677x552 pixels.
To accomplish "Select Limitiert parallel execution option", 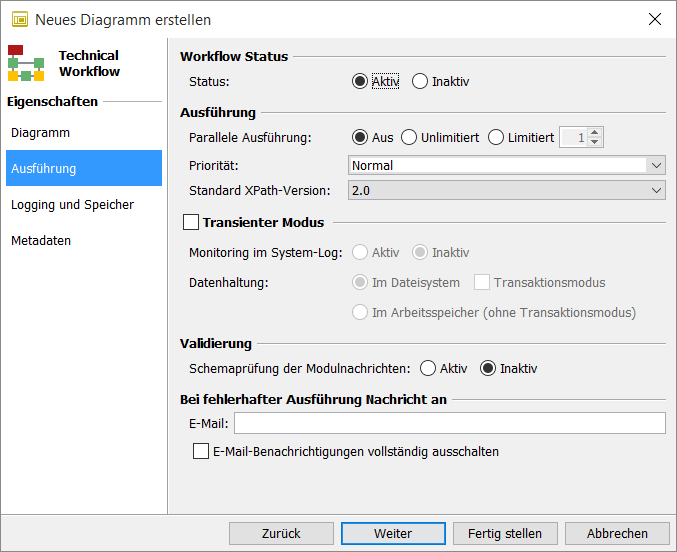I will [496, 137].
